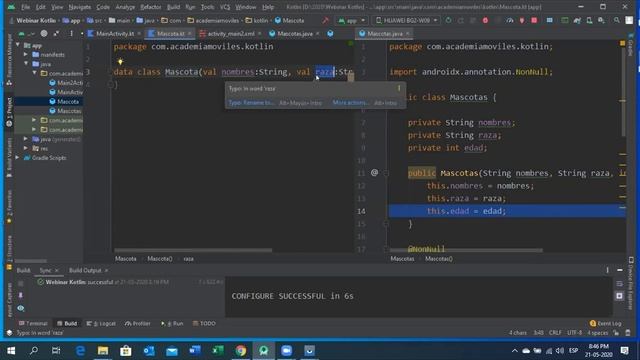Open the HUAWEI BG2-W09 device dropdown
Screen dimensions: 640x360
(407, 20)
